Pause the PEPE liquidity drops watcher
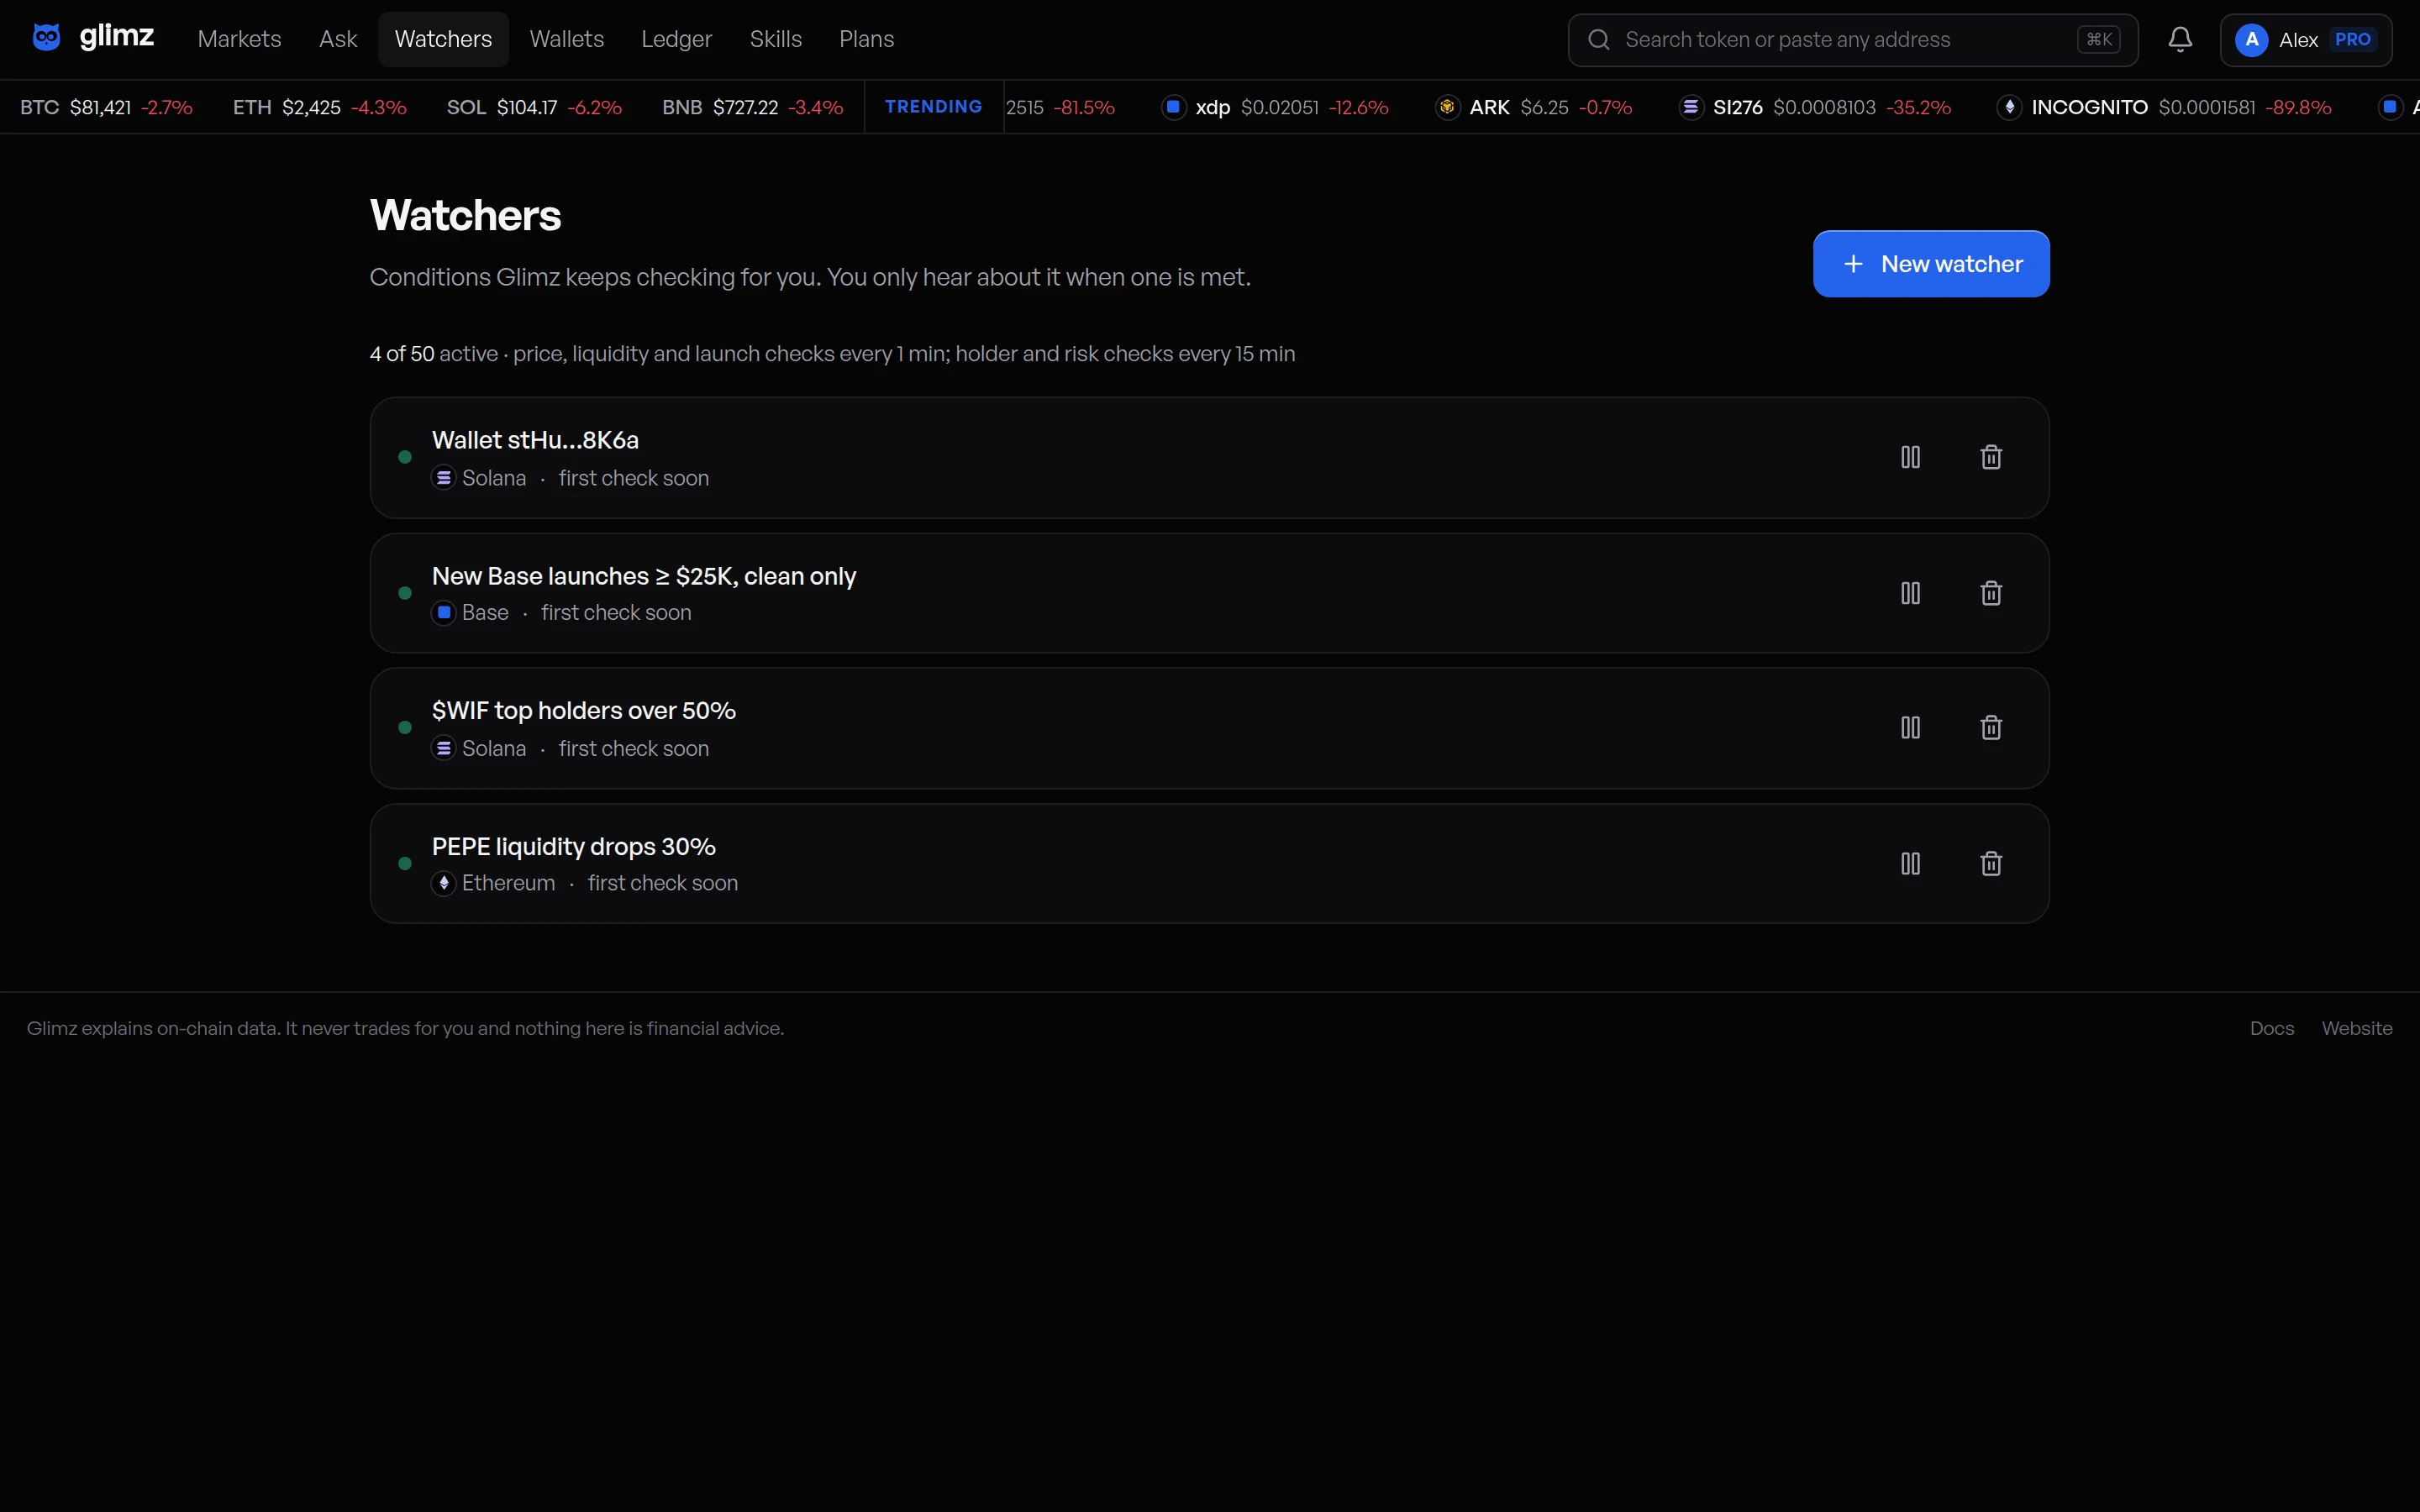Viewport: 2420px width, 1512px height. point(1910,863)
